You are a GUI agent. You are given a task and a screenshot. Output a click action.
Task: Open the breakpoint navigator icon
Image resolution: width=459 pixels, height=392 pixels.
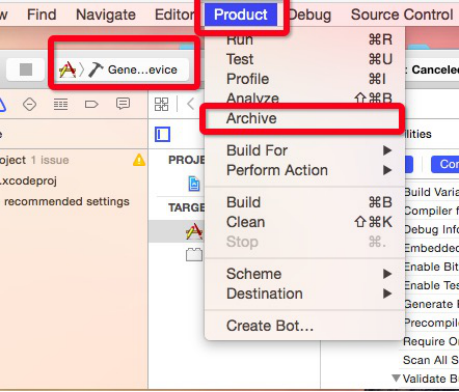[91, 105]
